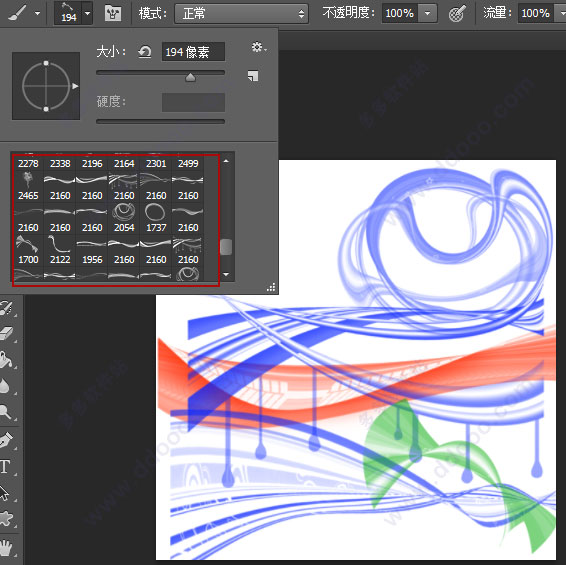This screenshot has width=566, height=565.
Task: Choose the Custom Shape tool
Action: tap(6, 519)
